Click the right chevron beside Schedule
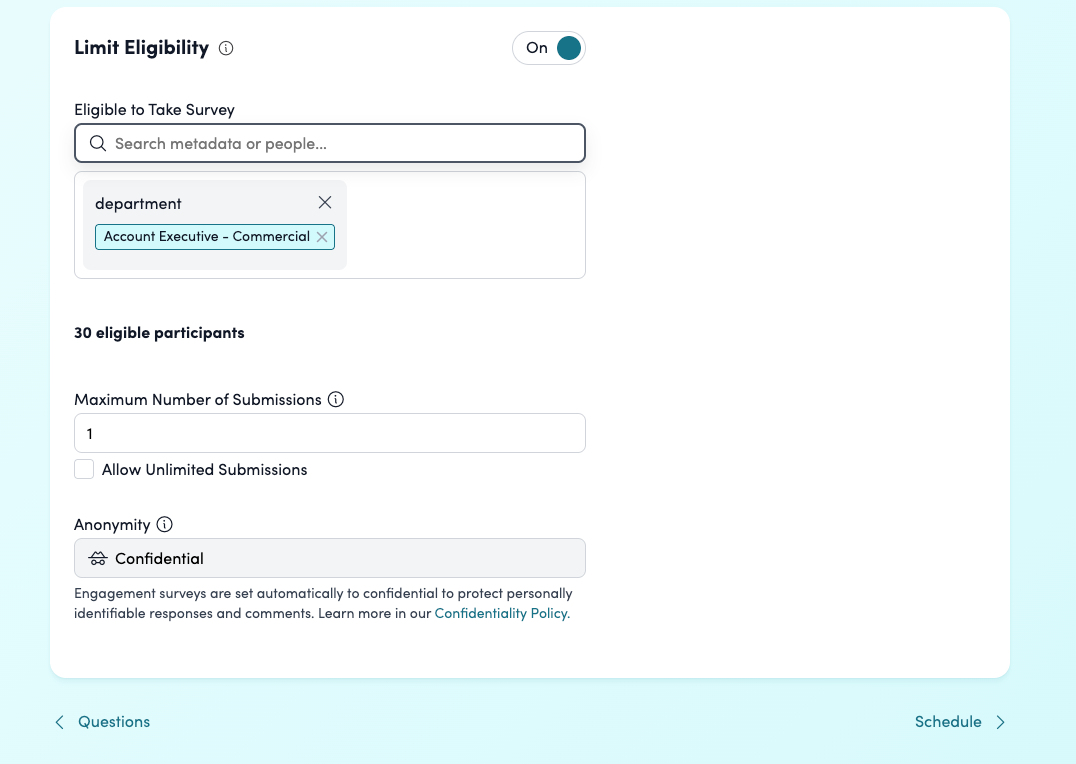1076x764 pixels. 1000,722
